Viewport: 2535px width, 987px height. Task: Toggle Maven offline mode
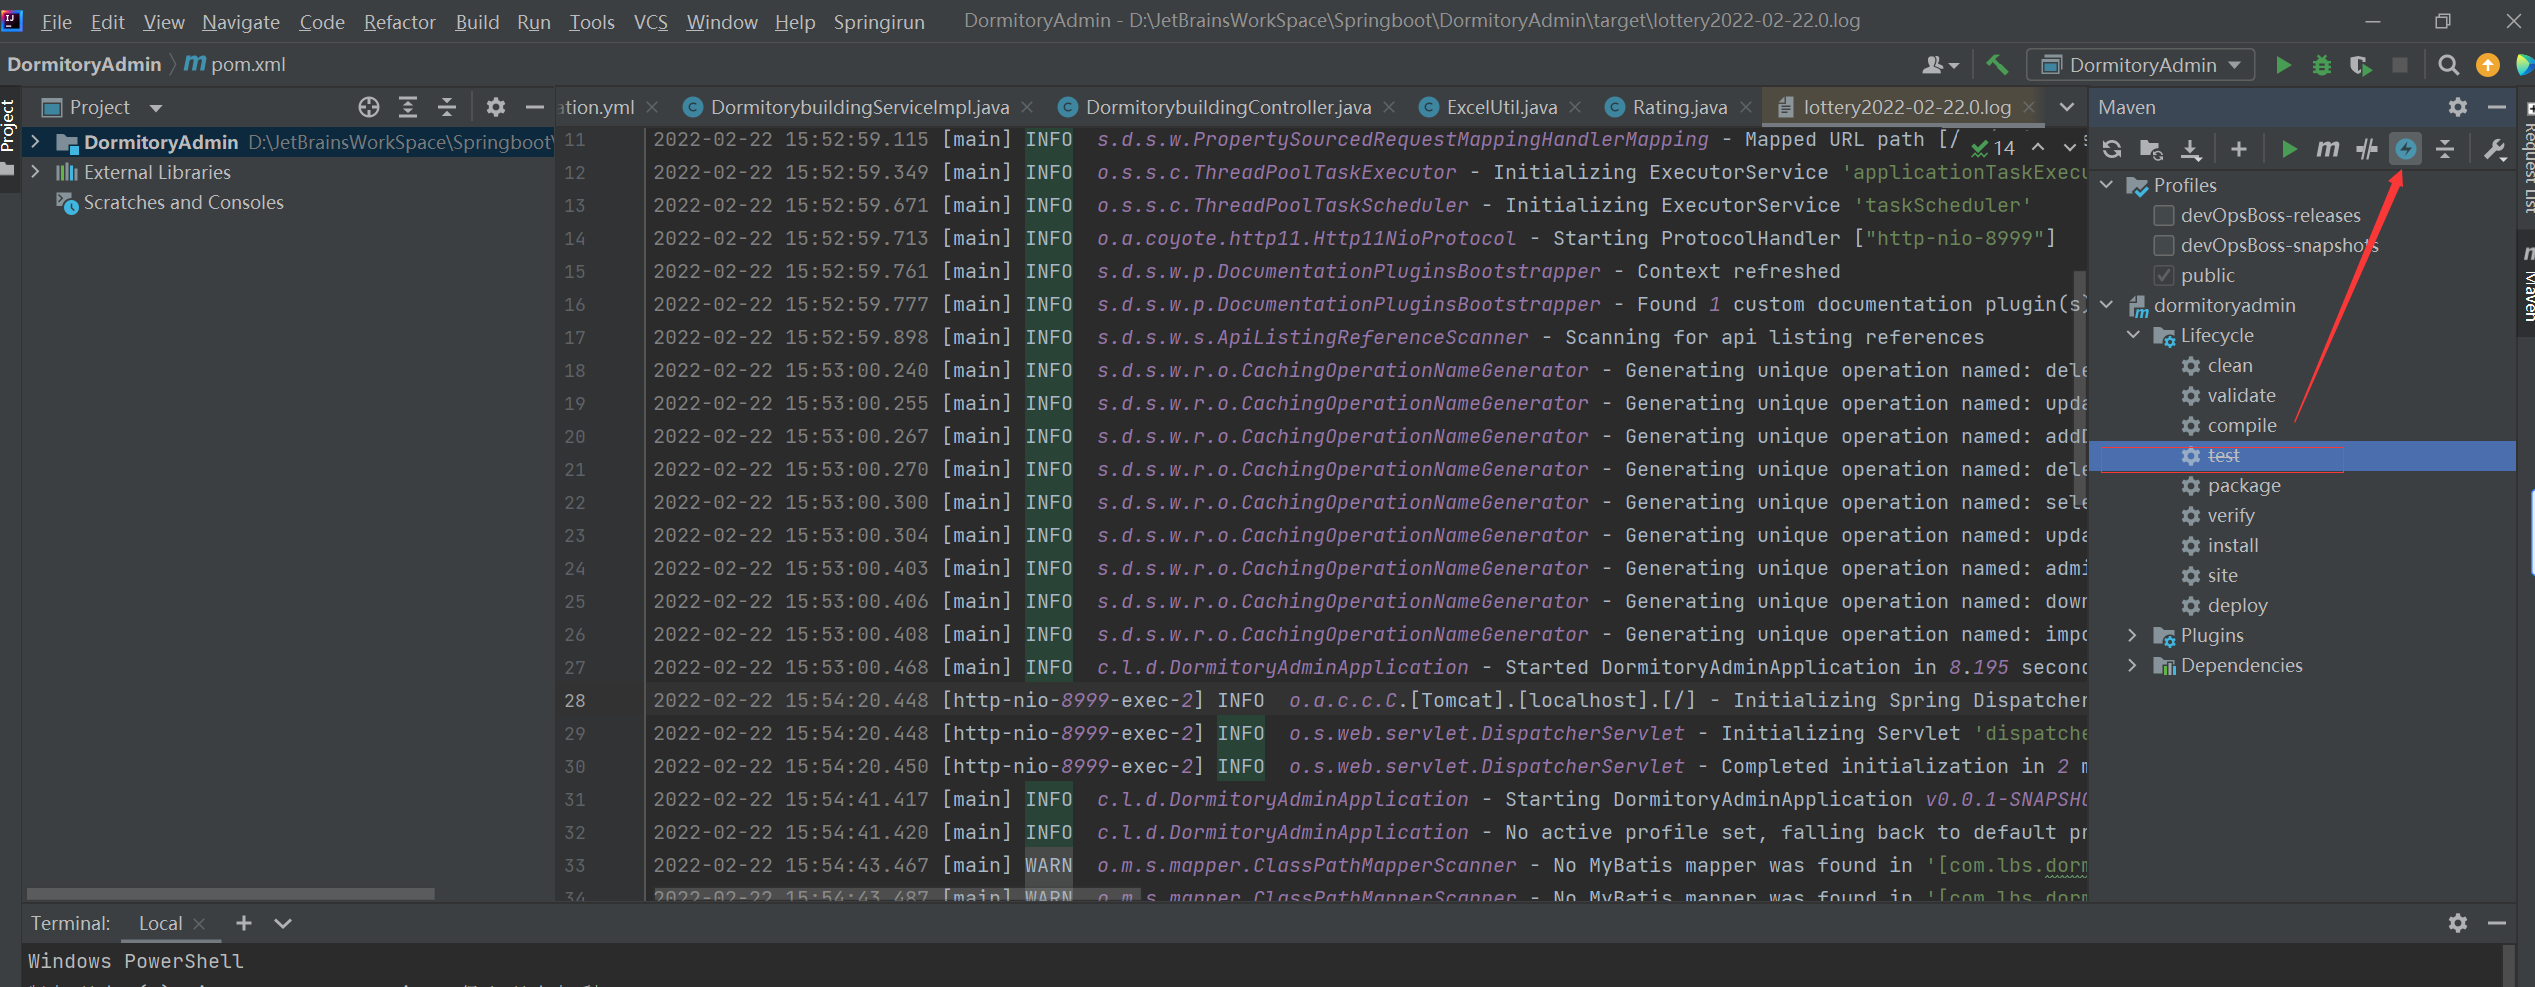(x=2367, y=149)
